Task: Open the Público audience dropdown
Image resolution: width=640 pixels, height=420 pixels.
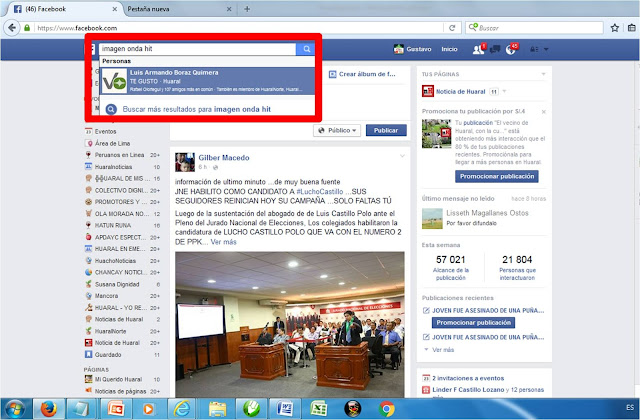Action: 337,131
